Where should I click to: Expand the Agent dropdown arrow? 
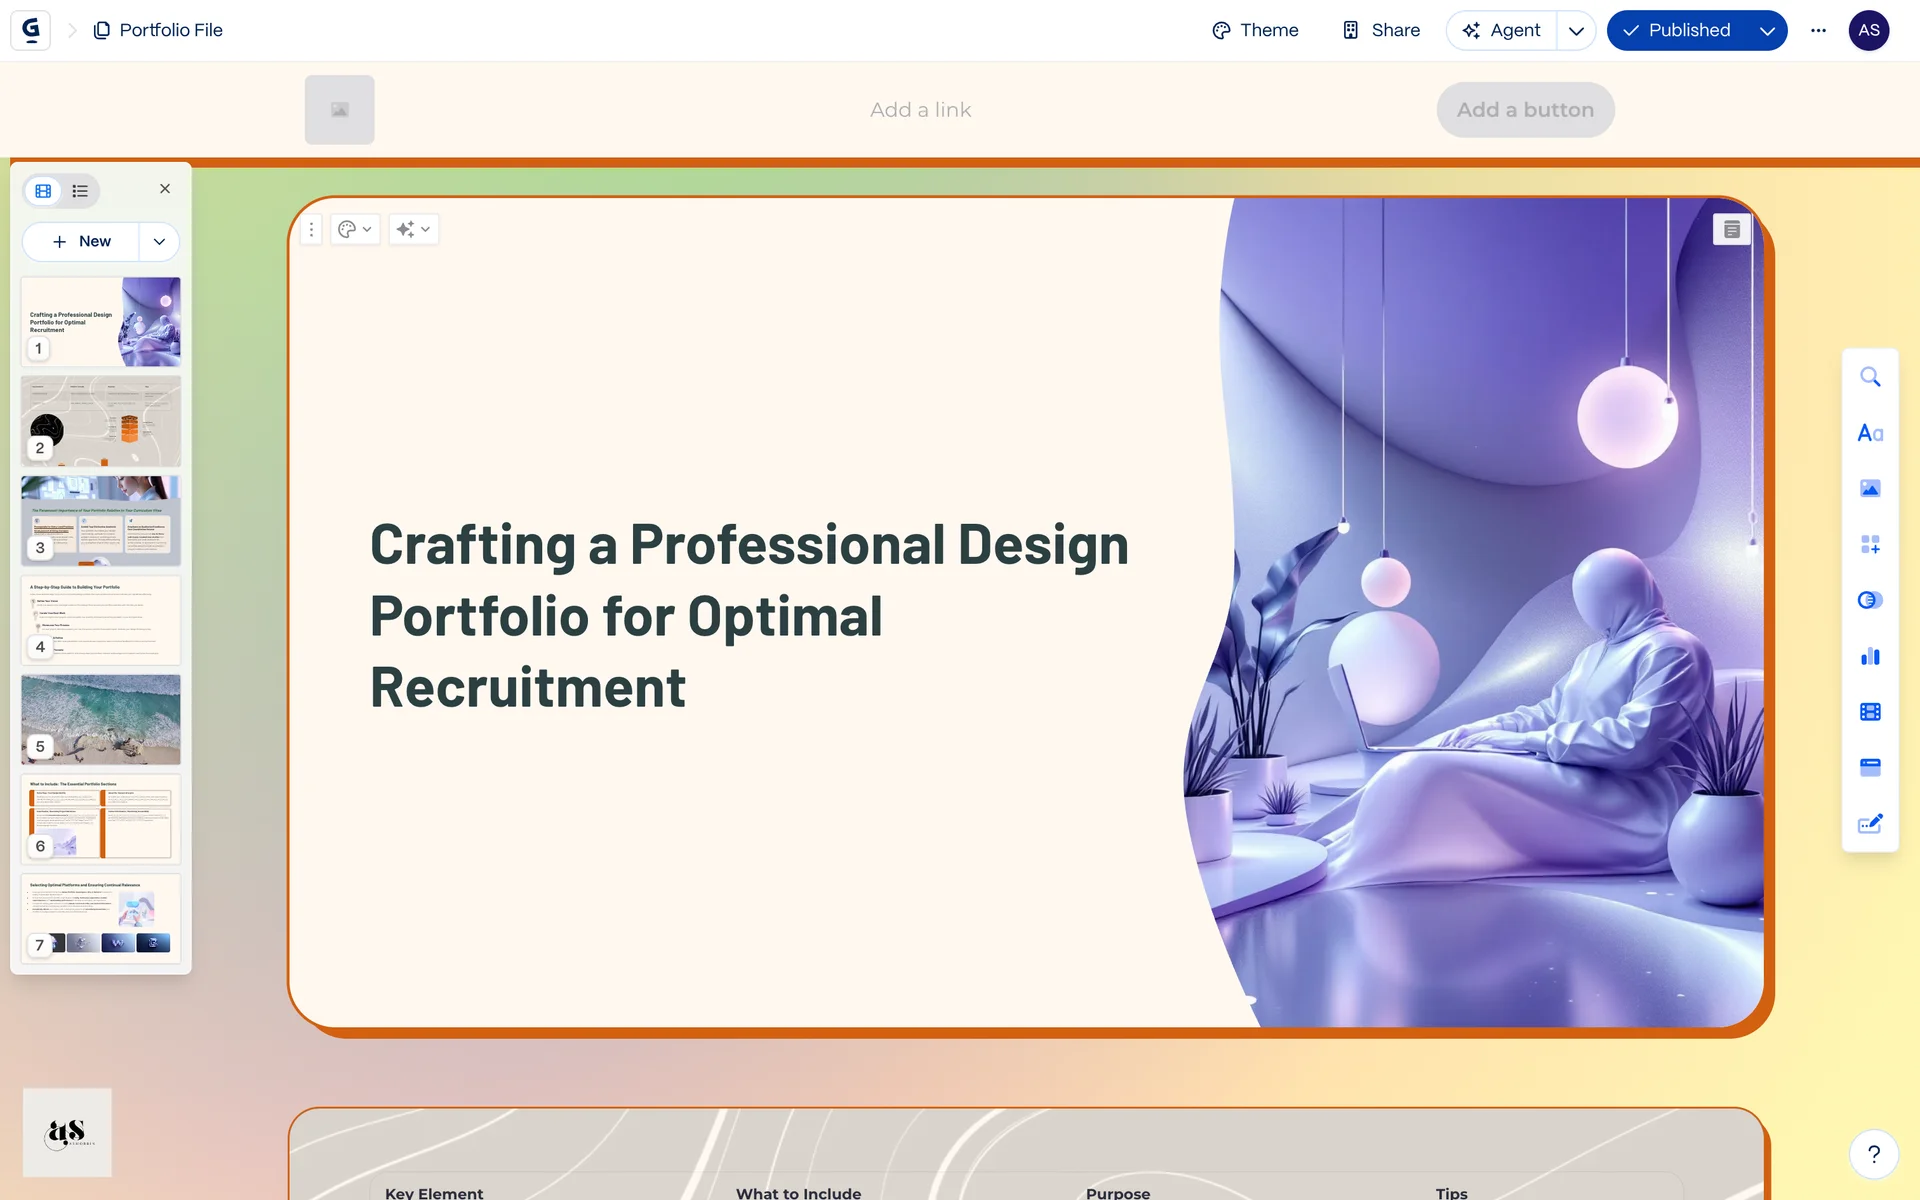point(1576,31)
